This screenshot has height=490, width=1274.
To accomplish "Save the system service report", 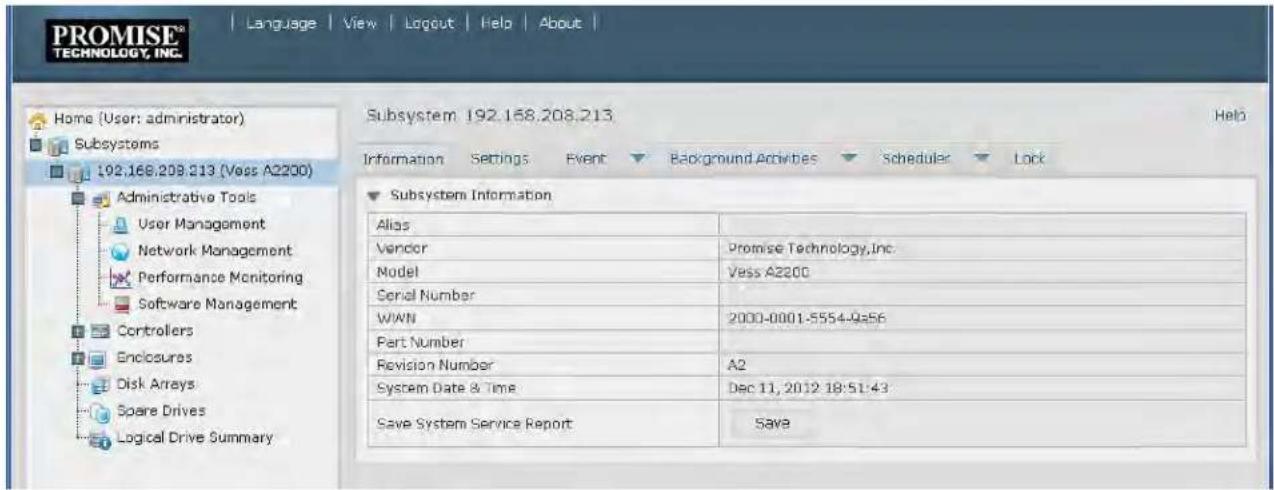I will point(772,423).
